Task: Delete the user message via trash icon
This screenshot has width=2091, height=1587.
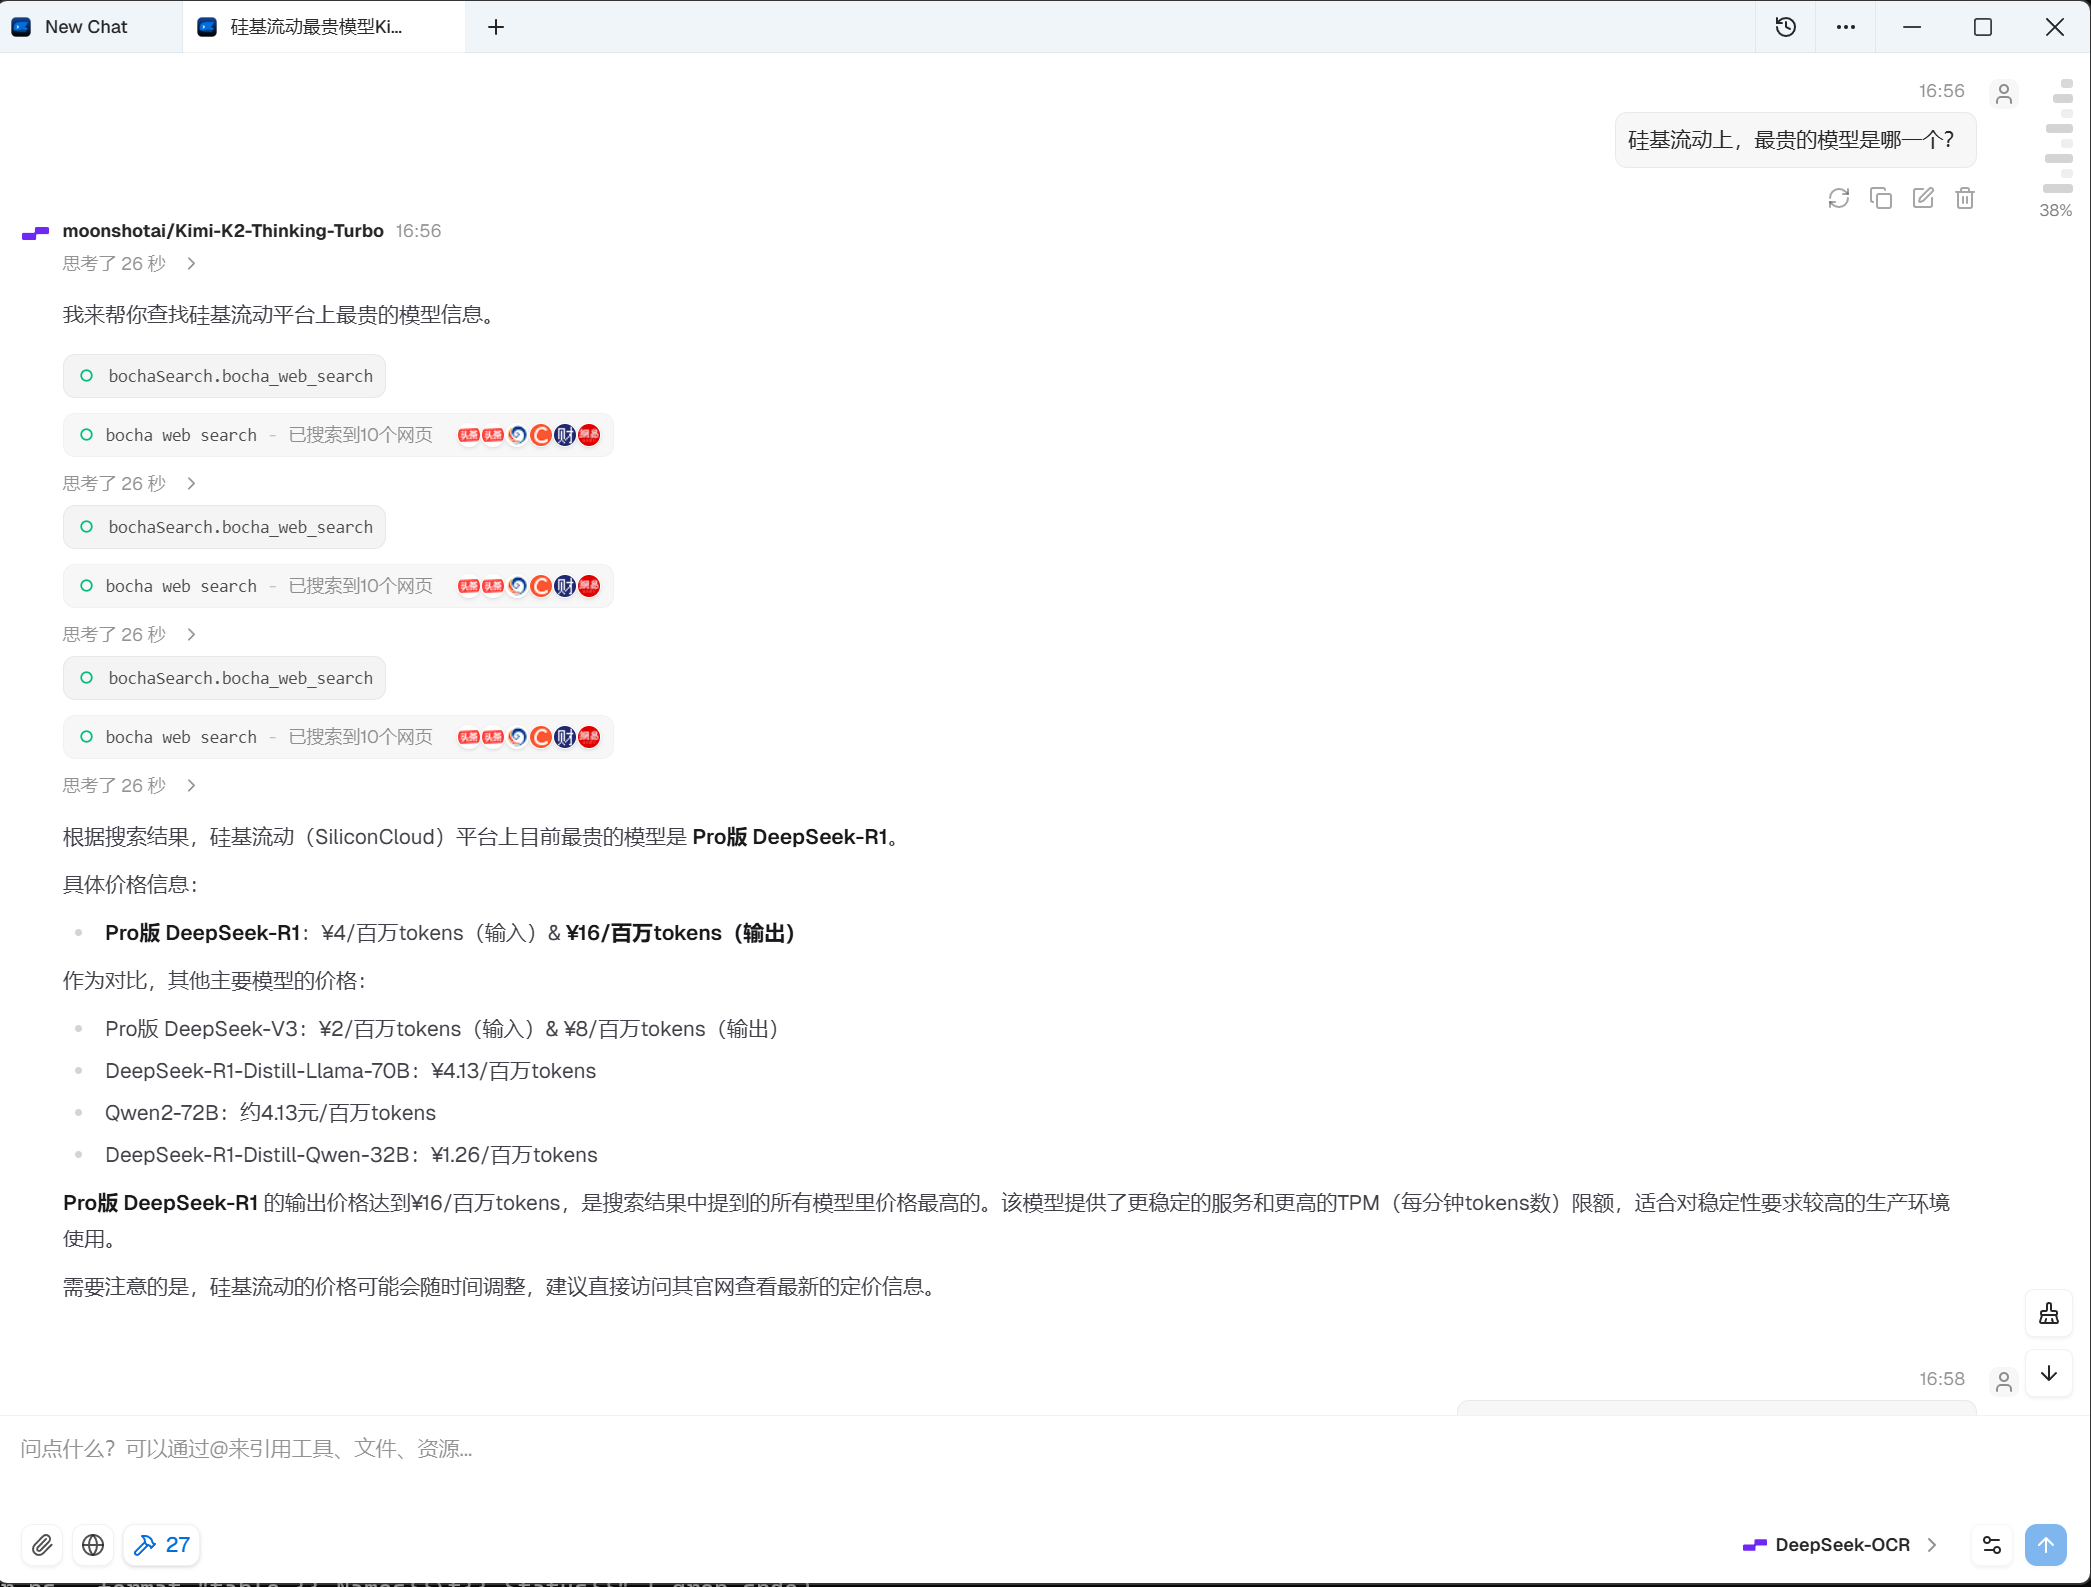Action: pyautogui.click(x=1964, y=198)
